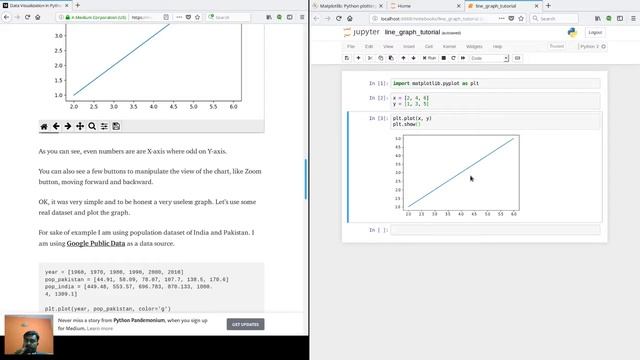Click the GET UPDATES button

pyautogui.click(x=245, y=324)
